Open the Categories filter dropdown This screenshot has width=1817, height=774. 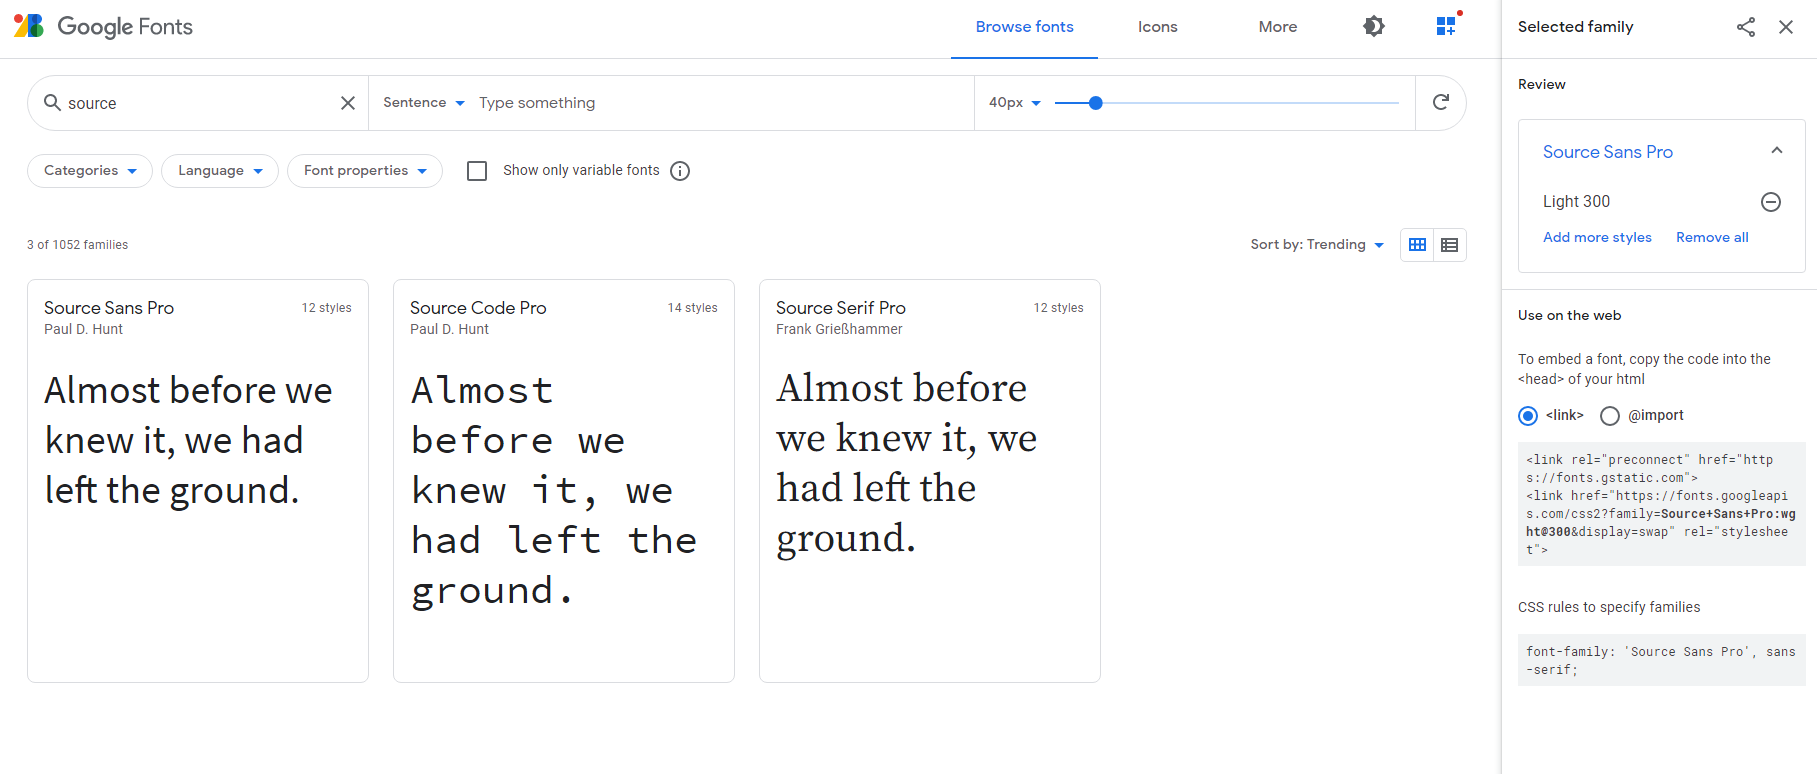(x=90, y=171)
